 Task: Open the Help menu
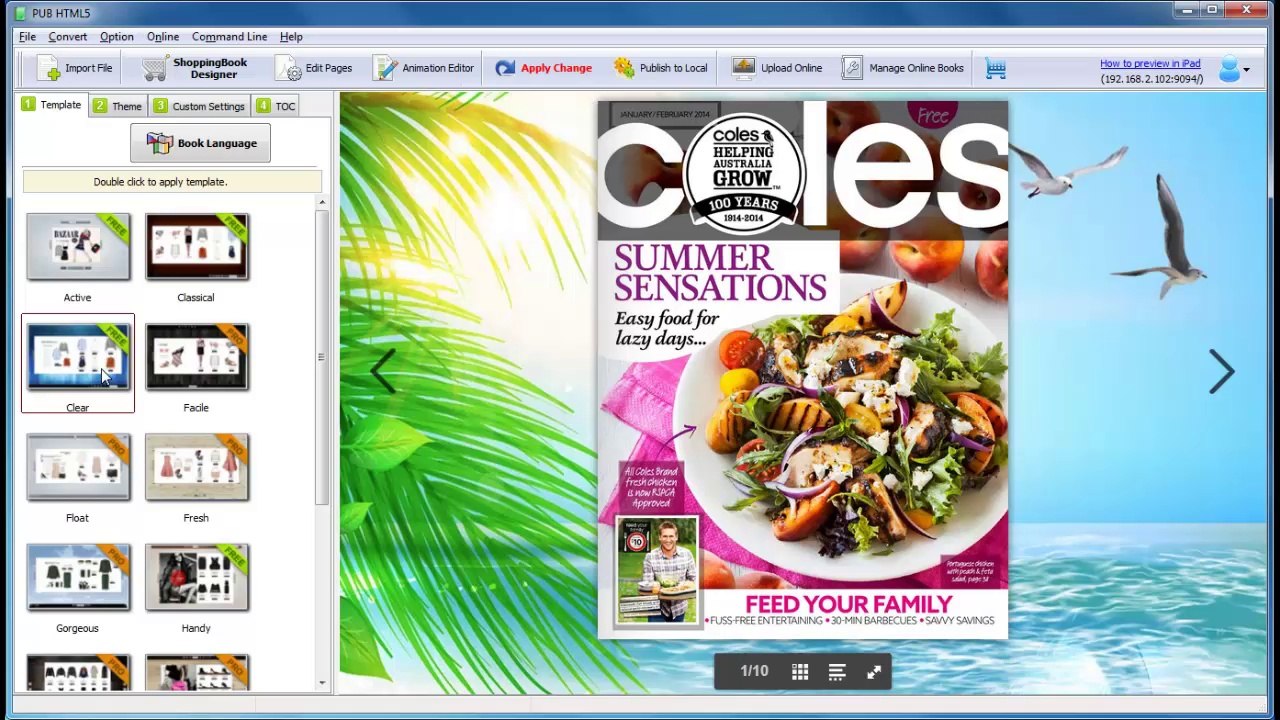291,37
